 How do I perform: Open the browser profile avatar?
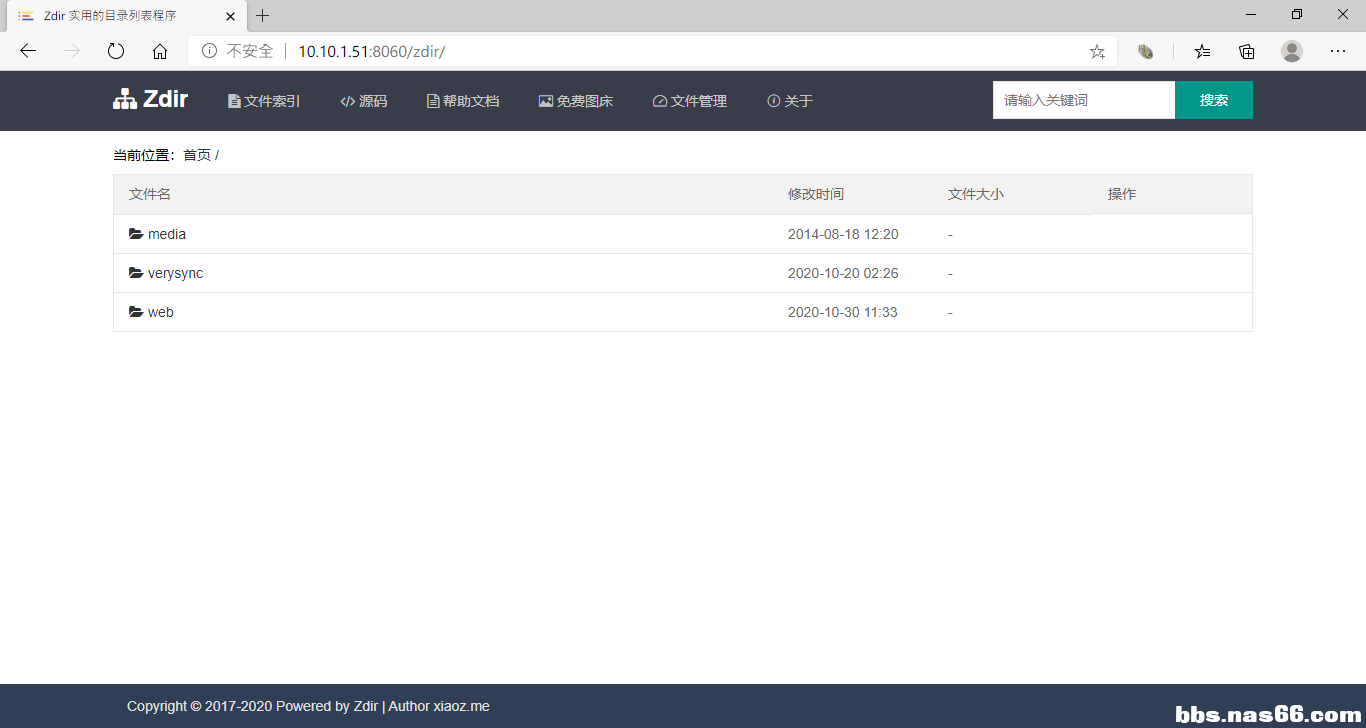pos(1292,51)
